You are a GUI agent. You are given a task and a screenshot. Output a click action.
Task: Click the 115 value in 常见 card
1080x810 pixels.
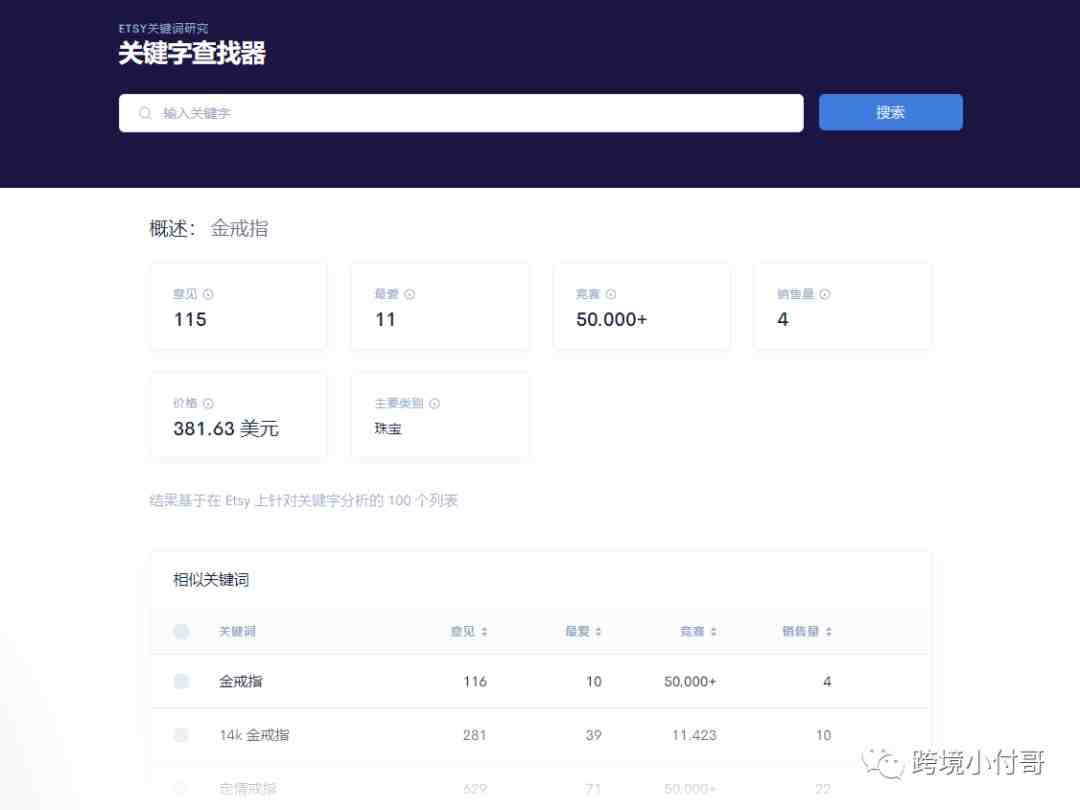190,320
